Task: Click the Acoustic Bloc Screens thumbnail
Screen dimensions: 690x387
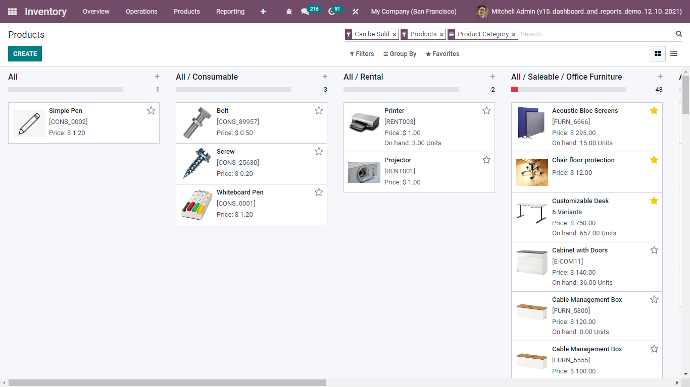Action: coord(532,123)
